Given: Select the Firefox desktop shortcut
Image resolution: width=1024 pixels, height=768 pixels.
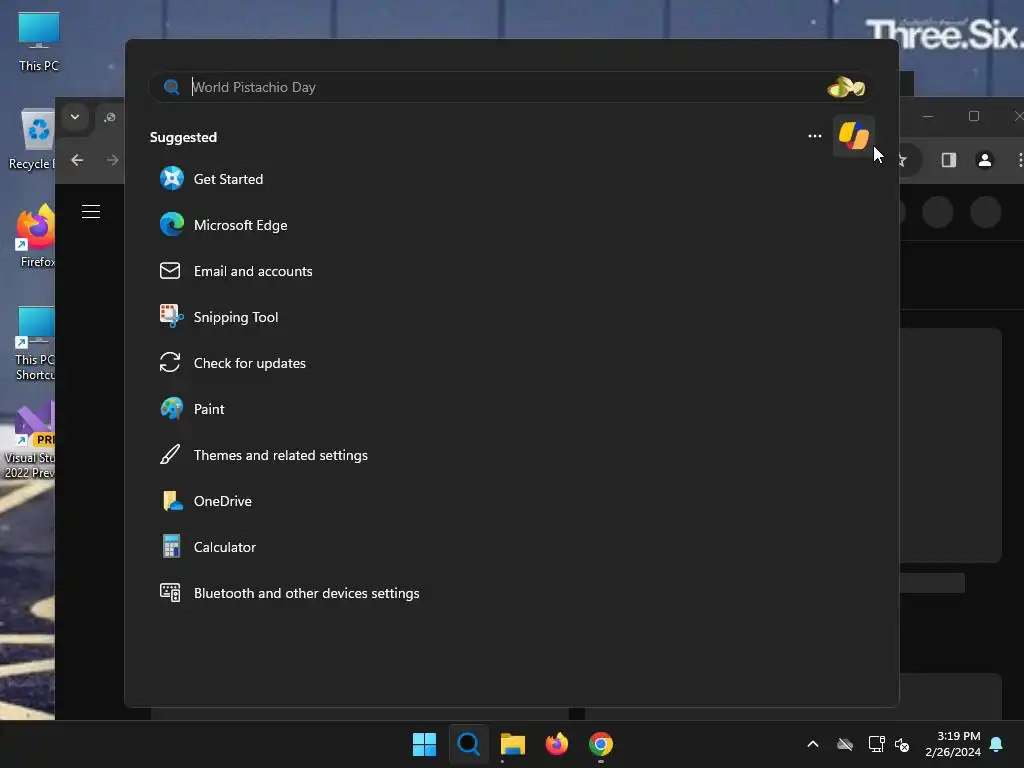Looking at the screenshot, I should (35, 236).
